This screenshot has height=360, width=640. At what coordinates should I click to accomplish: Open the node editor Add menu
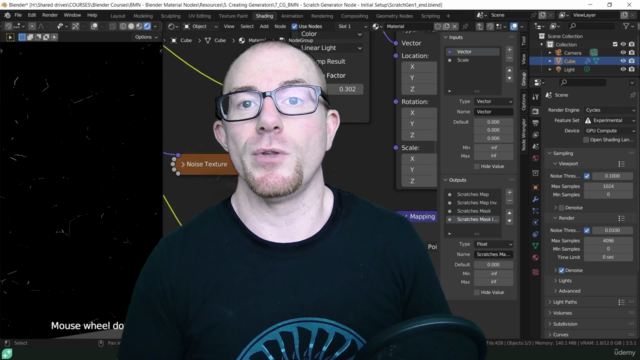coord(264,26)
